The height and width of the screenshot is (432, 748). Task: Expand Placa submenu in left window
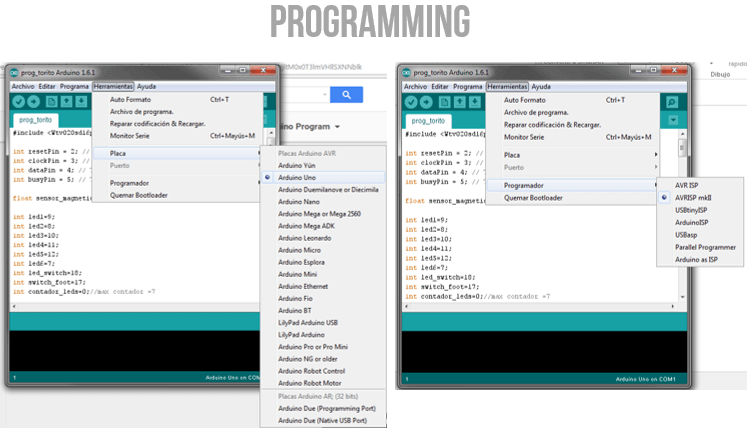tap(177, 153)
